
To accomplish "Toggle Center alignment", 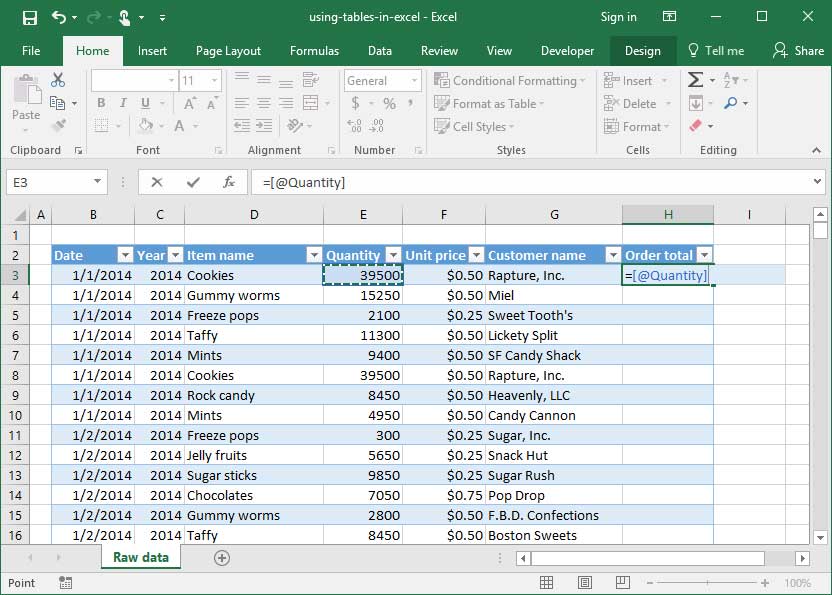I will (x=264, y=103).
